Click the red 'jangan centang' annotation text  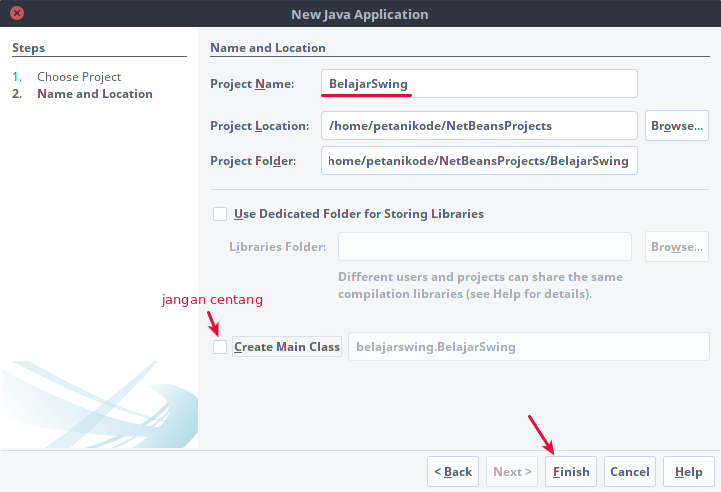pyautogui.click(x=212, y=300)
